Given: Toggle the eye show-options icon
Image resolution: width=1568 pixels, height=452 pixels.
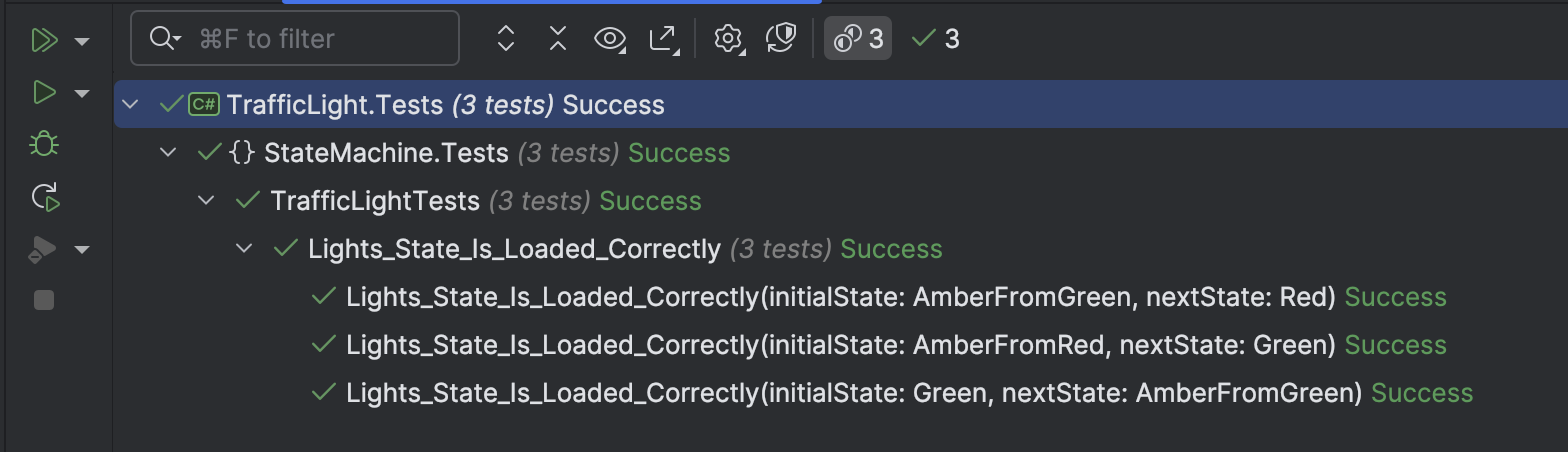Looking at the screenshot, I should [609, 39].
